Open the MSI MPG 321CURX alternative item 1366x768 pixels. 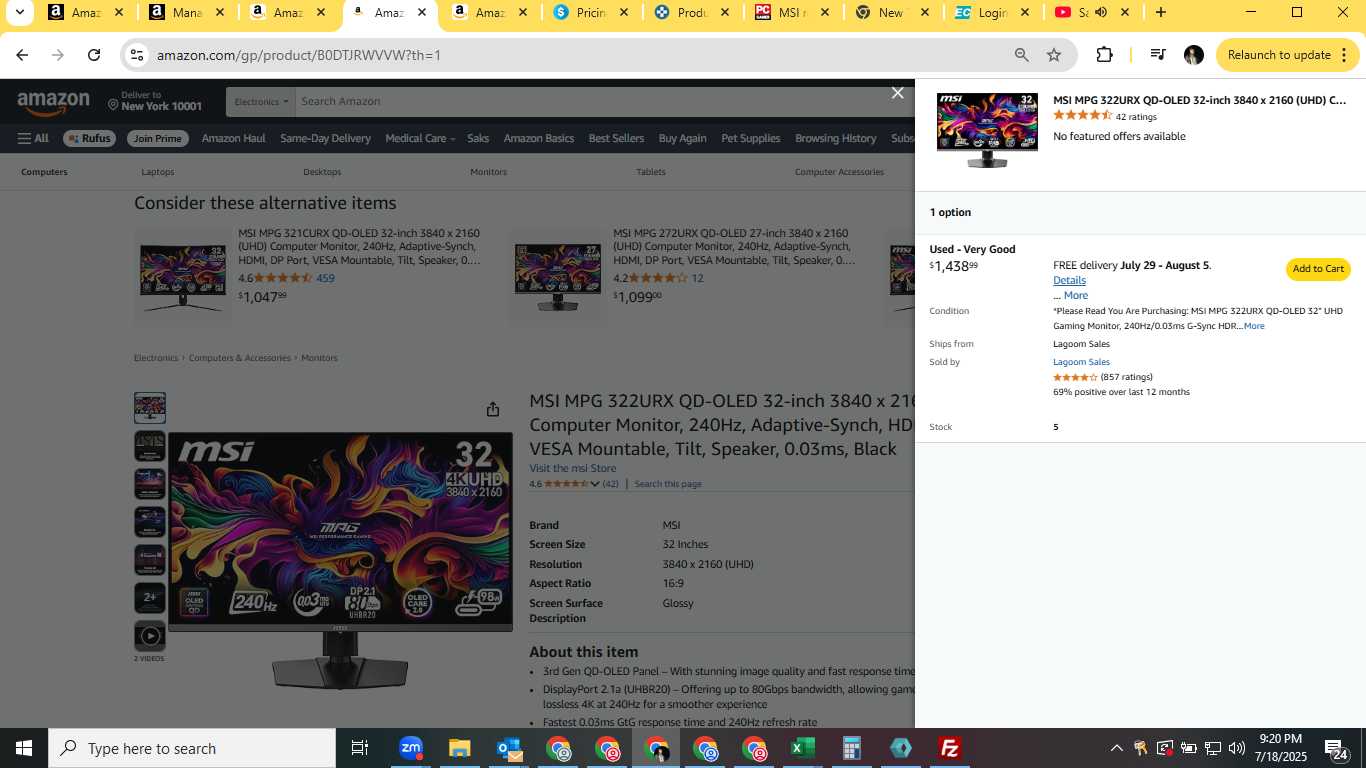tap(359, 247)
